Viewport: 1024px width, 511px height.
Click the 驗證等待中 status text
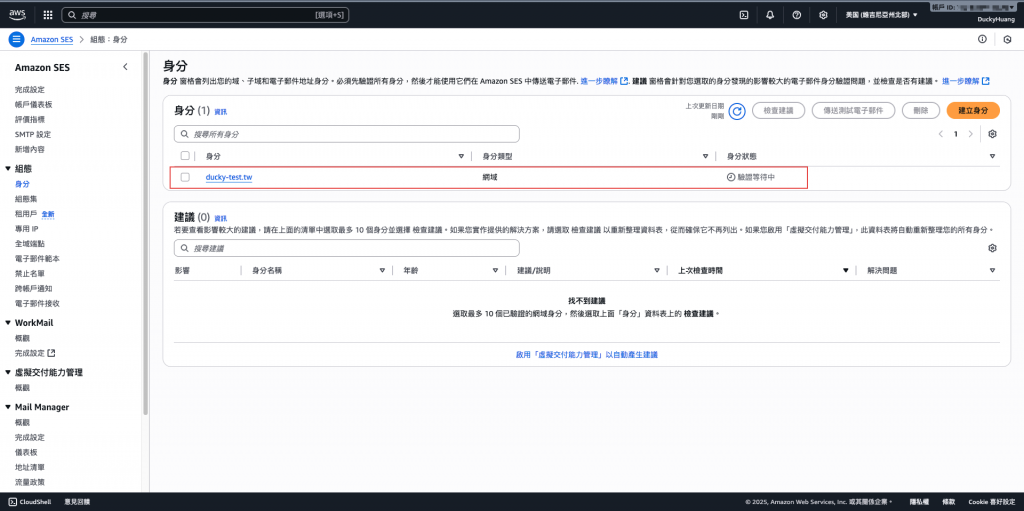click(756, 177)
